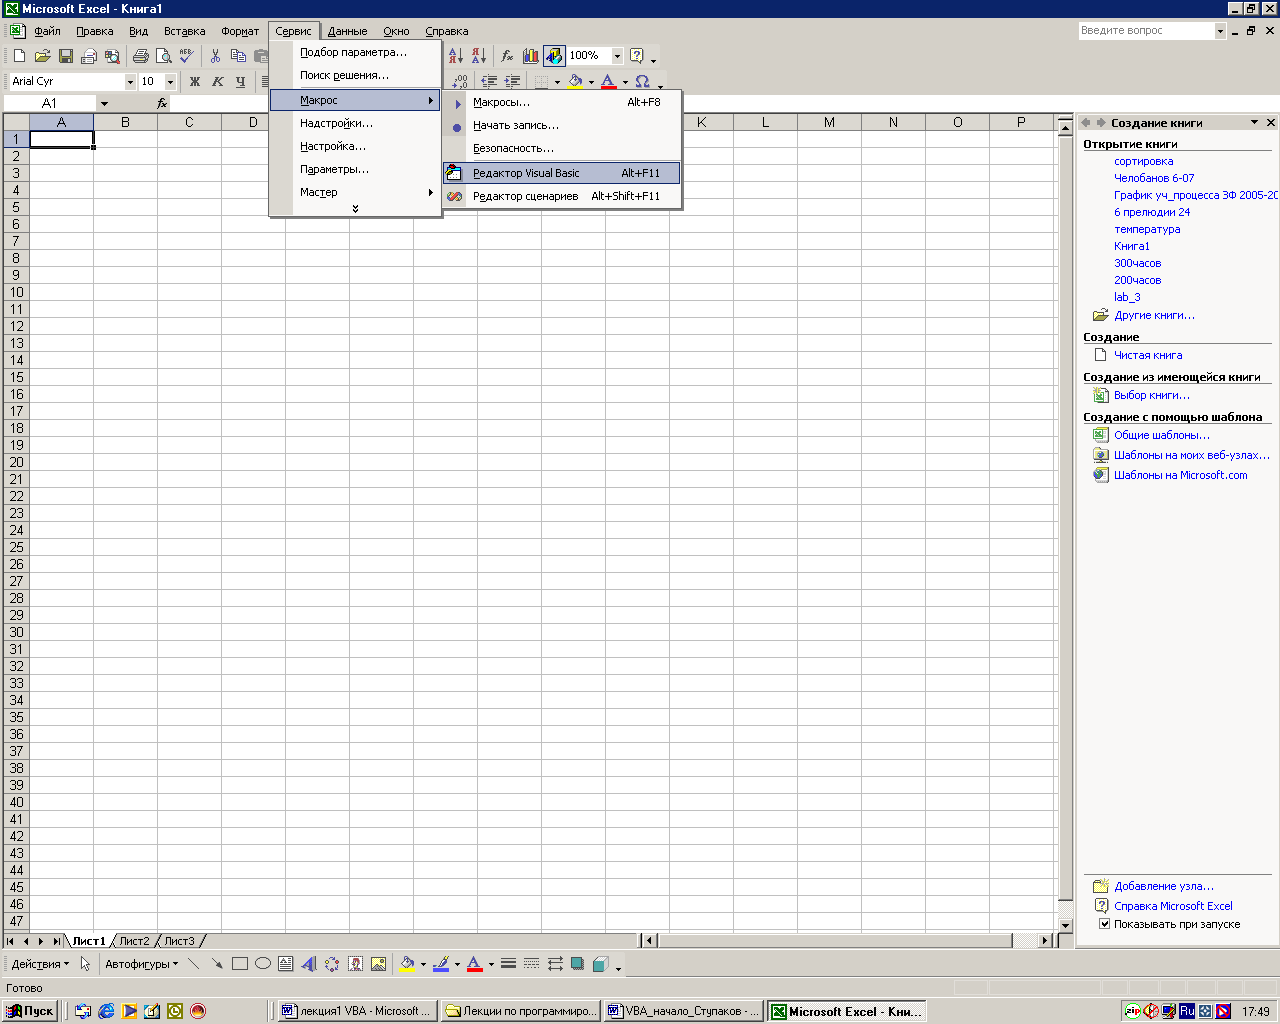
Task: Choose 'Безопасность...' item
Action: [562, 148]
